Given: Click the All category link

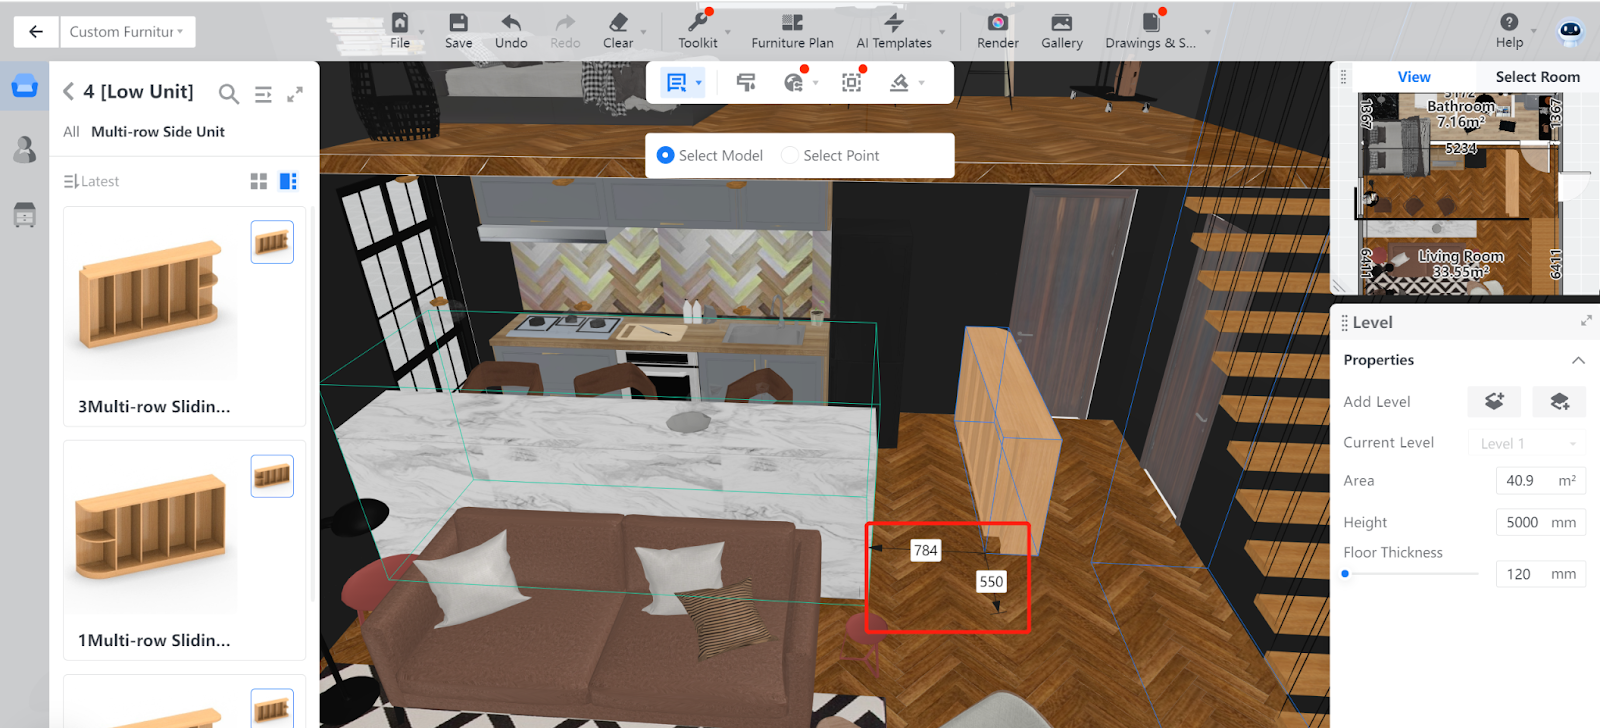Looking at the screenshot, I should [71, 132].
